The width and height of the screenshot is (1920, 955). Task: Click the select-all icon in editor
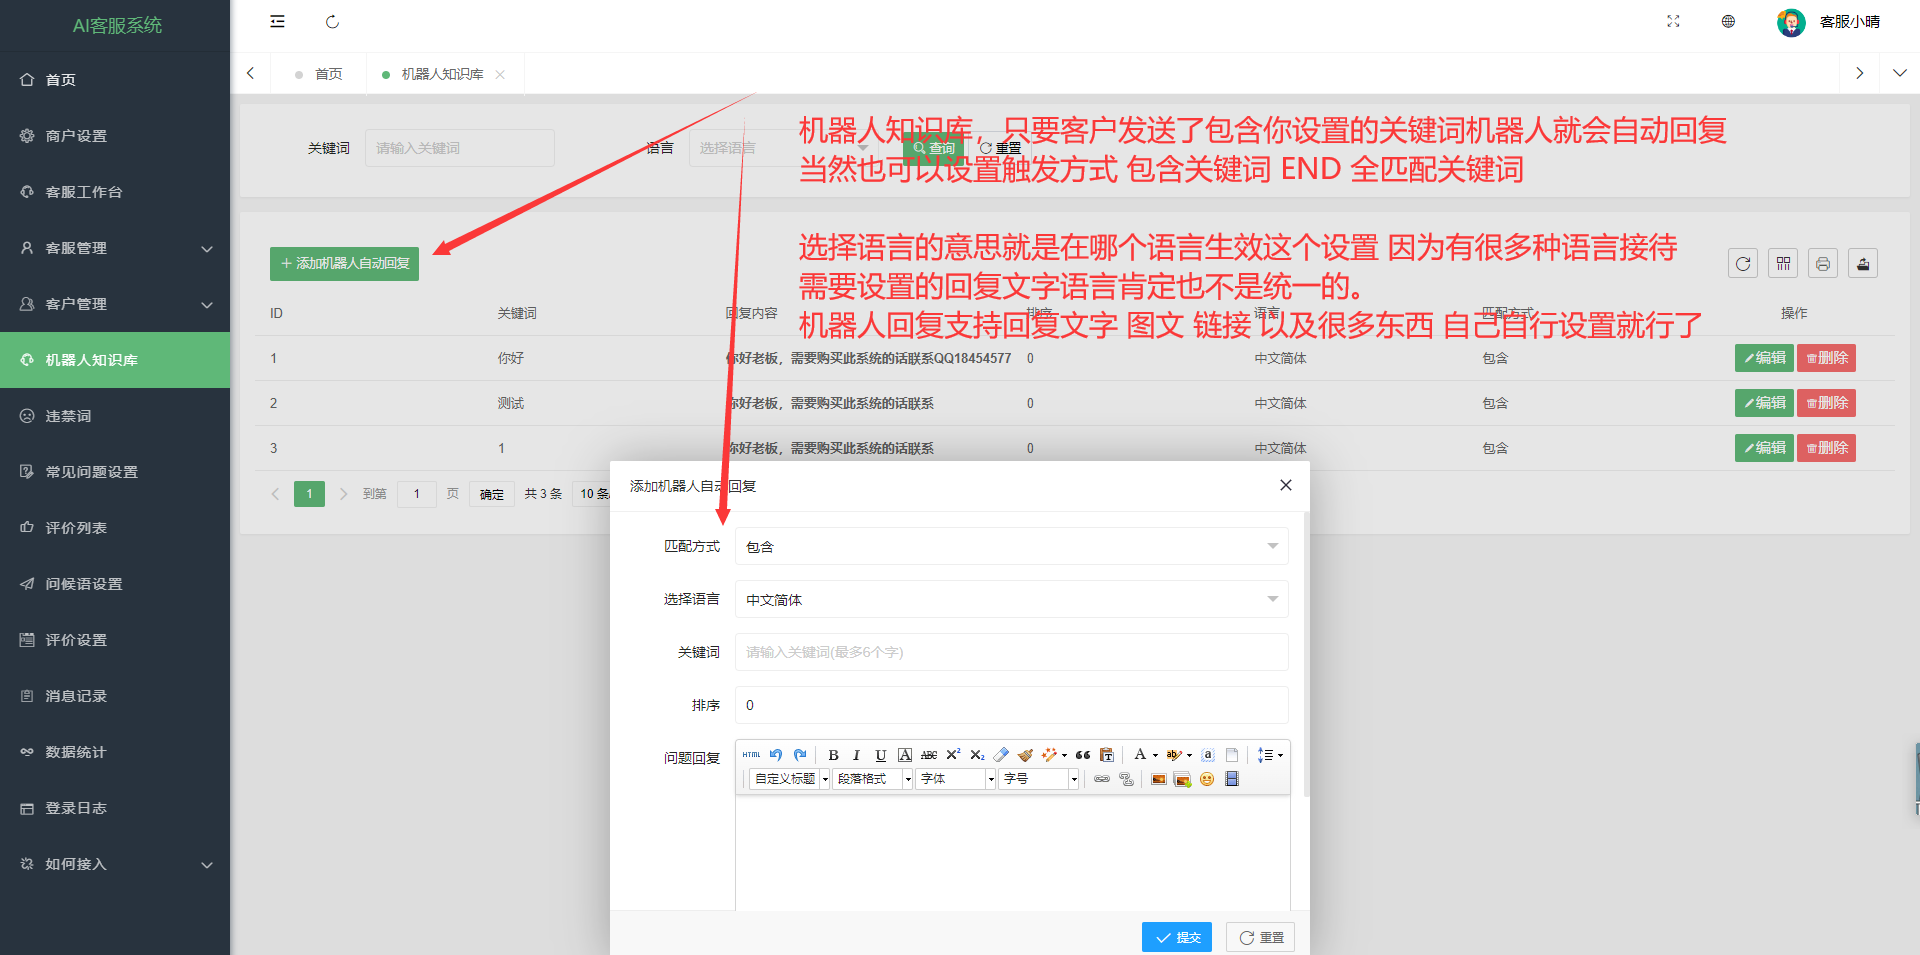(1208, 755)
